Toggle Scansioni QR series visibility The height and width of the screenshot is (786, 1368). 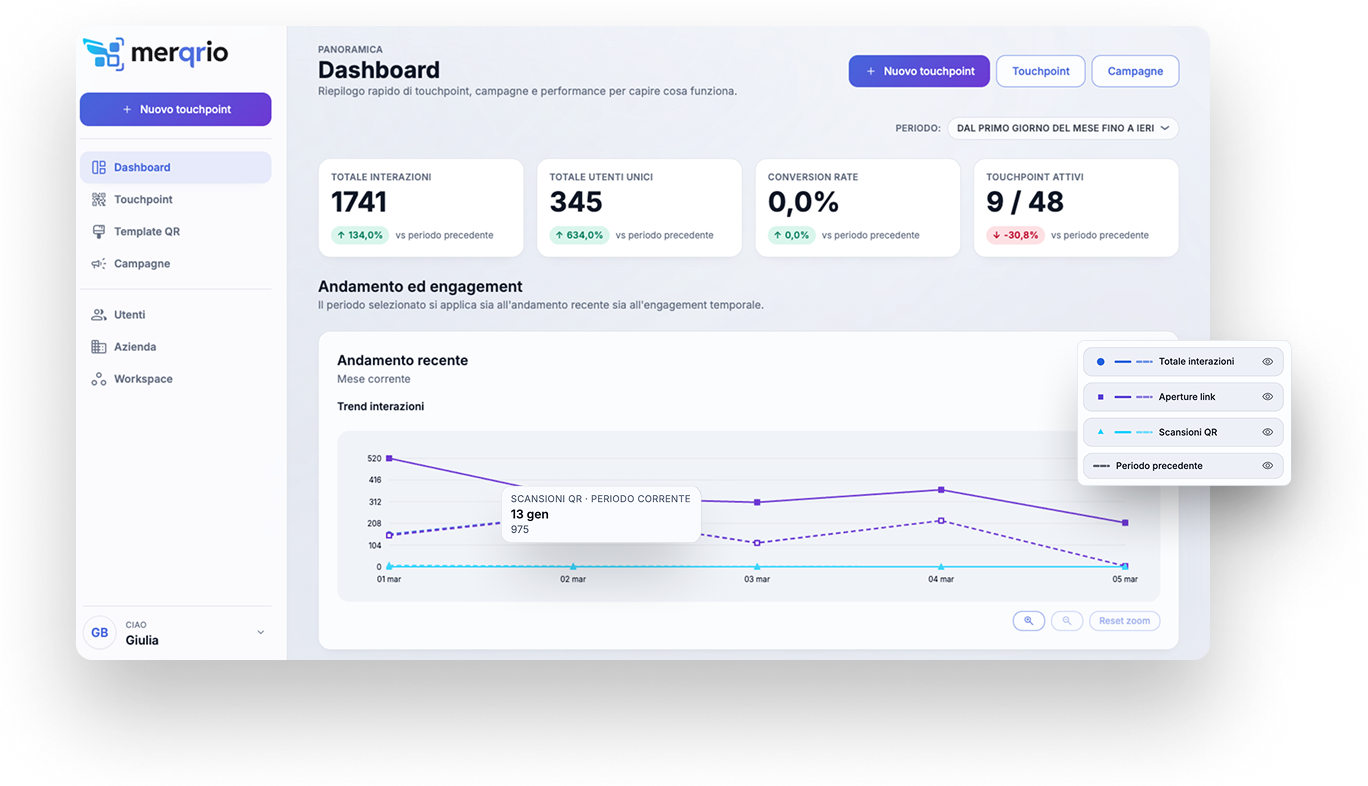1267,432
